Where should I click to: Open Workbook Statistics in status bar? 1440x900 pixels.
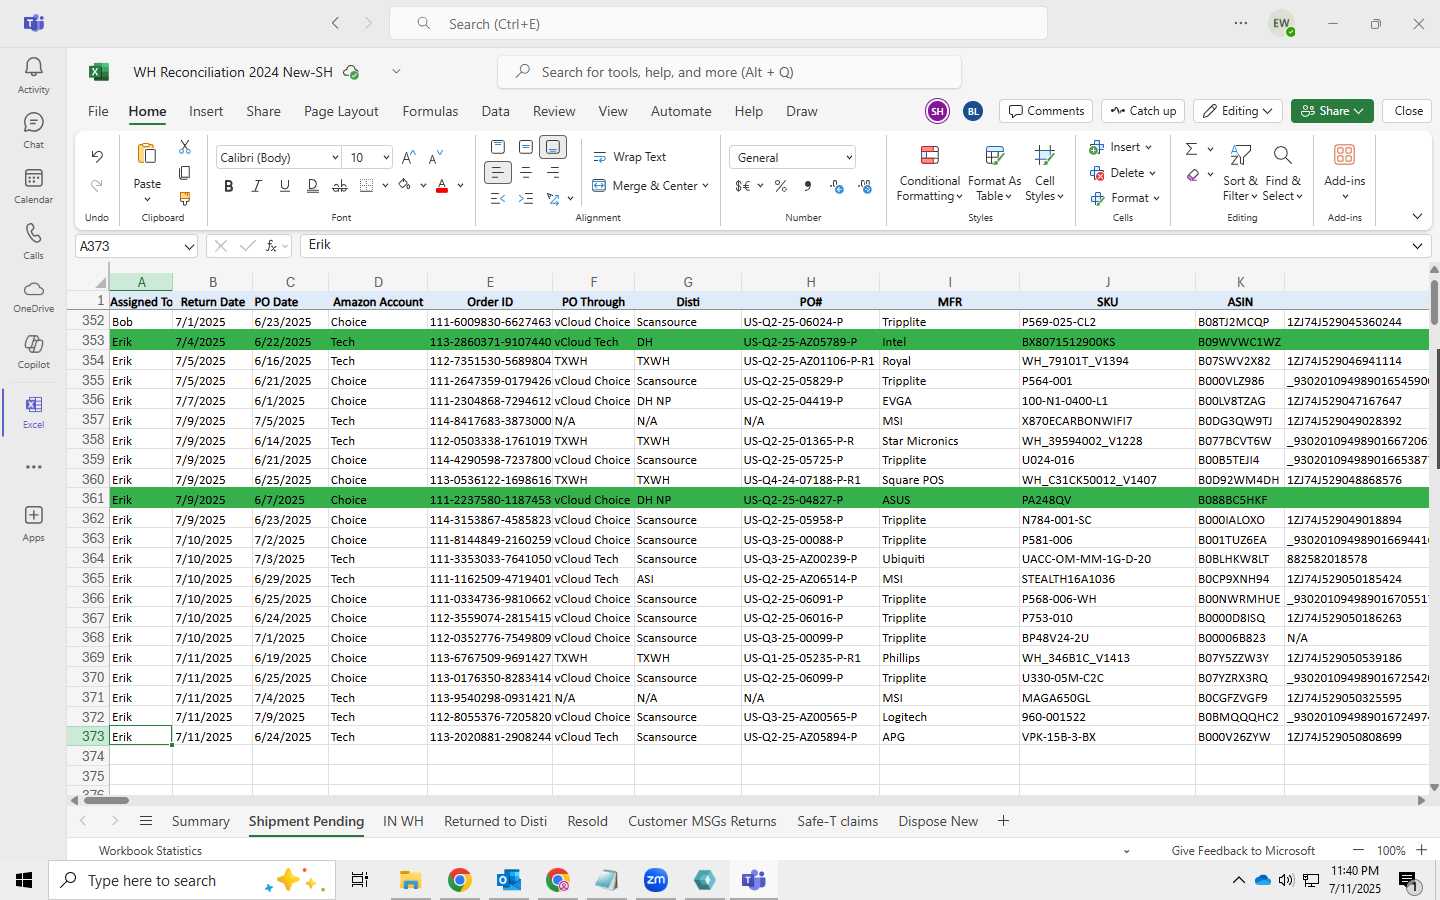point(150,851)
